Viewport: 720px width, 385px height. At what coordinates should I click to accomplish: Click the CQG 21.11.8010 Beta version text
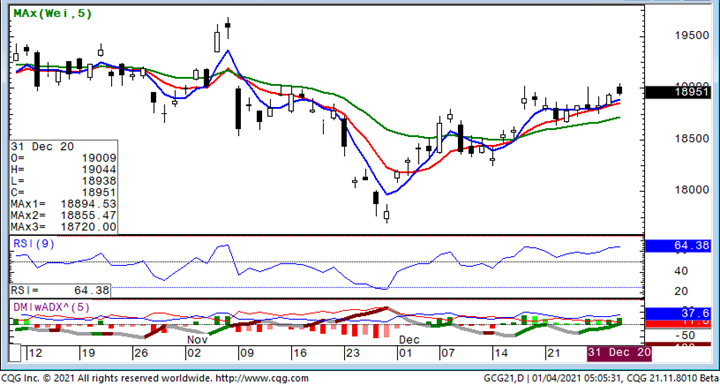tap(671, 379)
